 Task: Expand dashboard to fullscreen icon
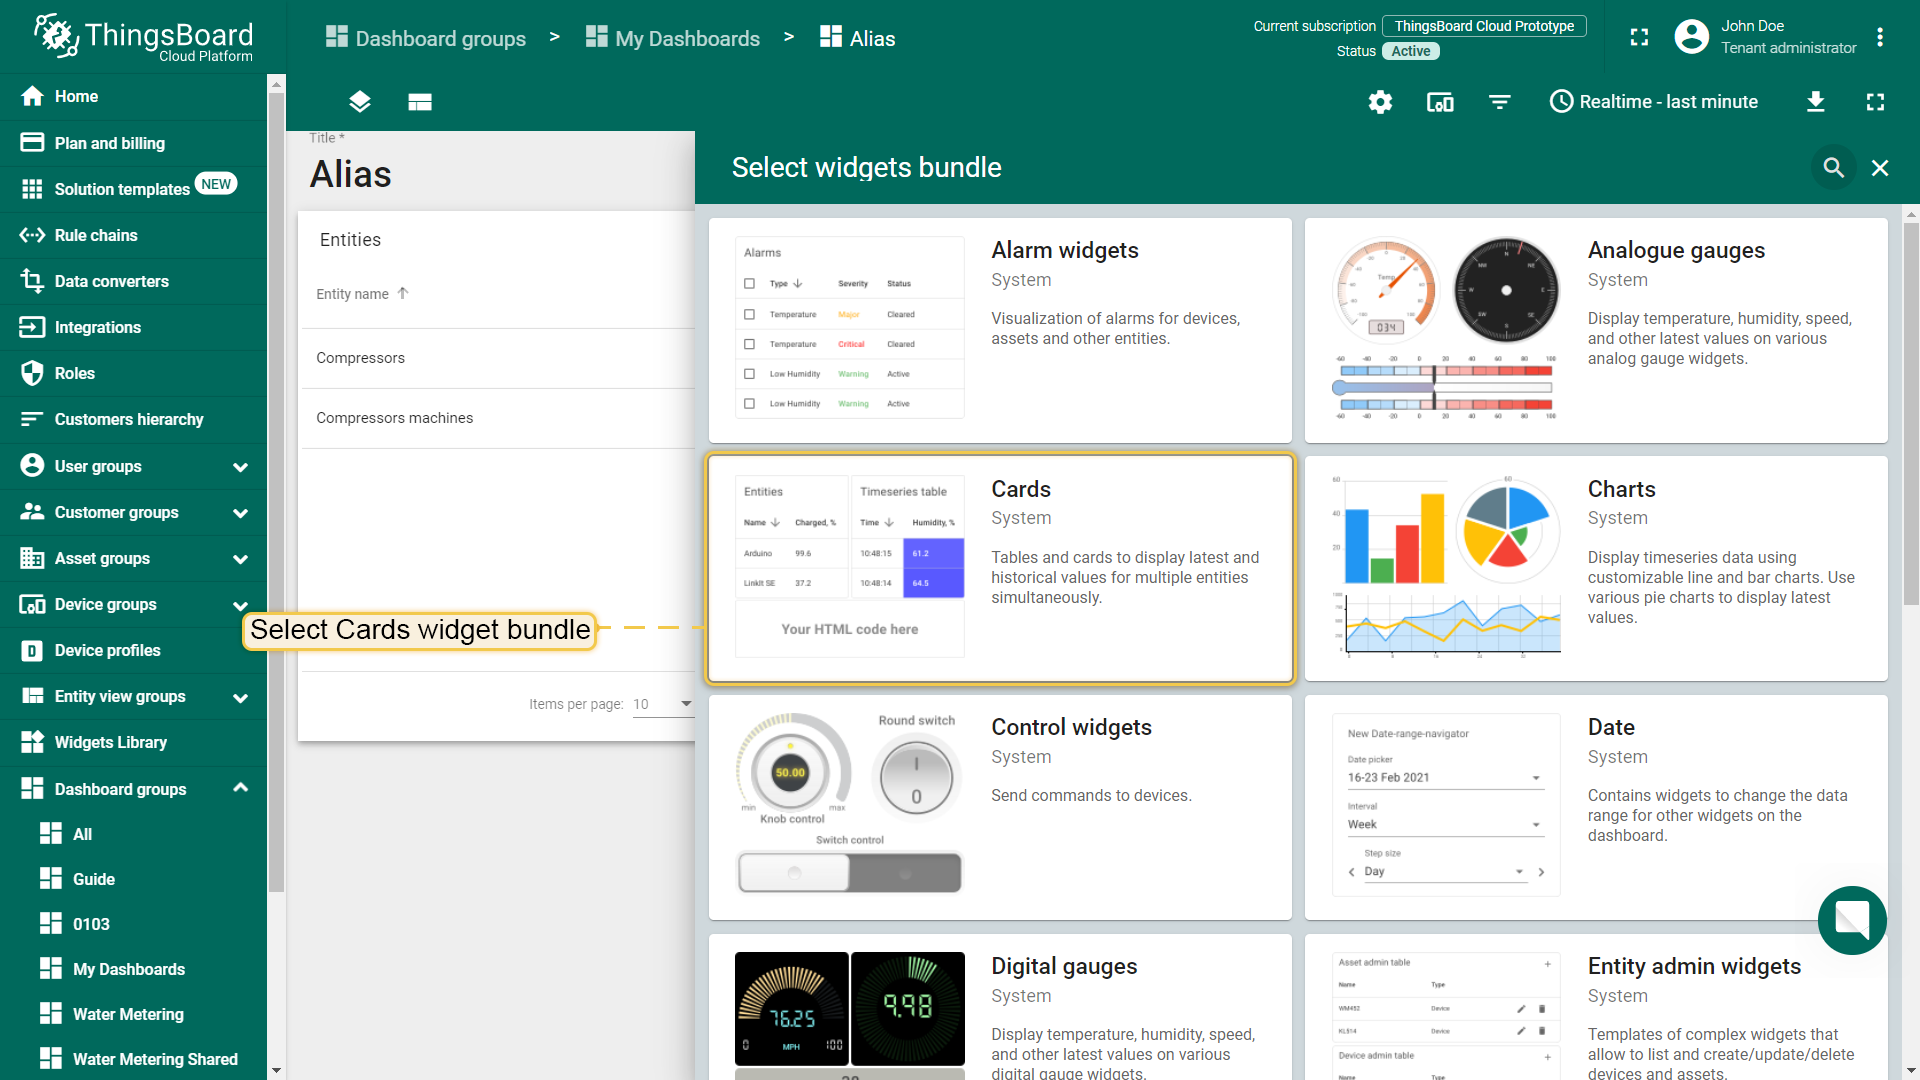click(x=1875, y=101)
